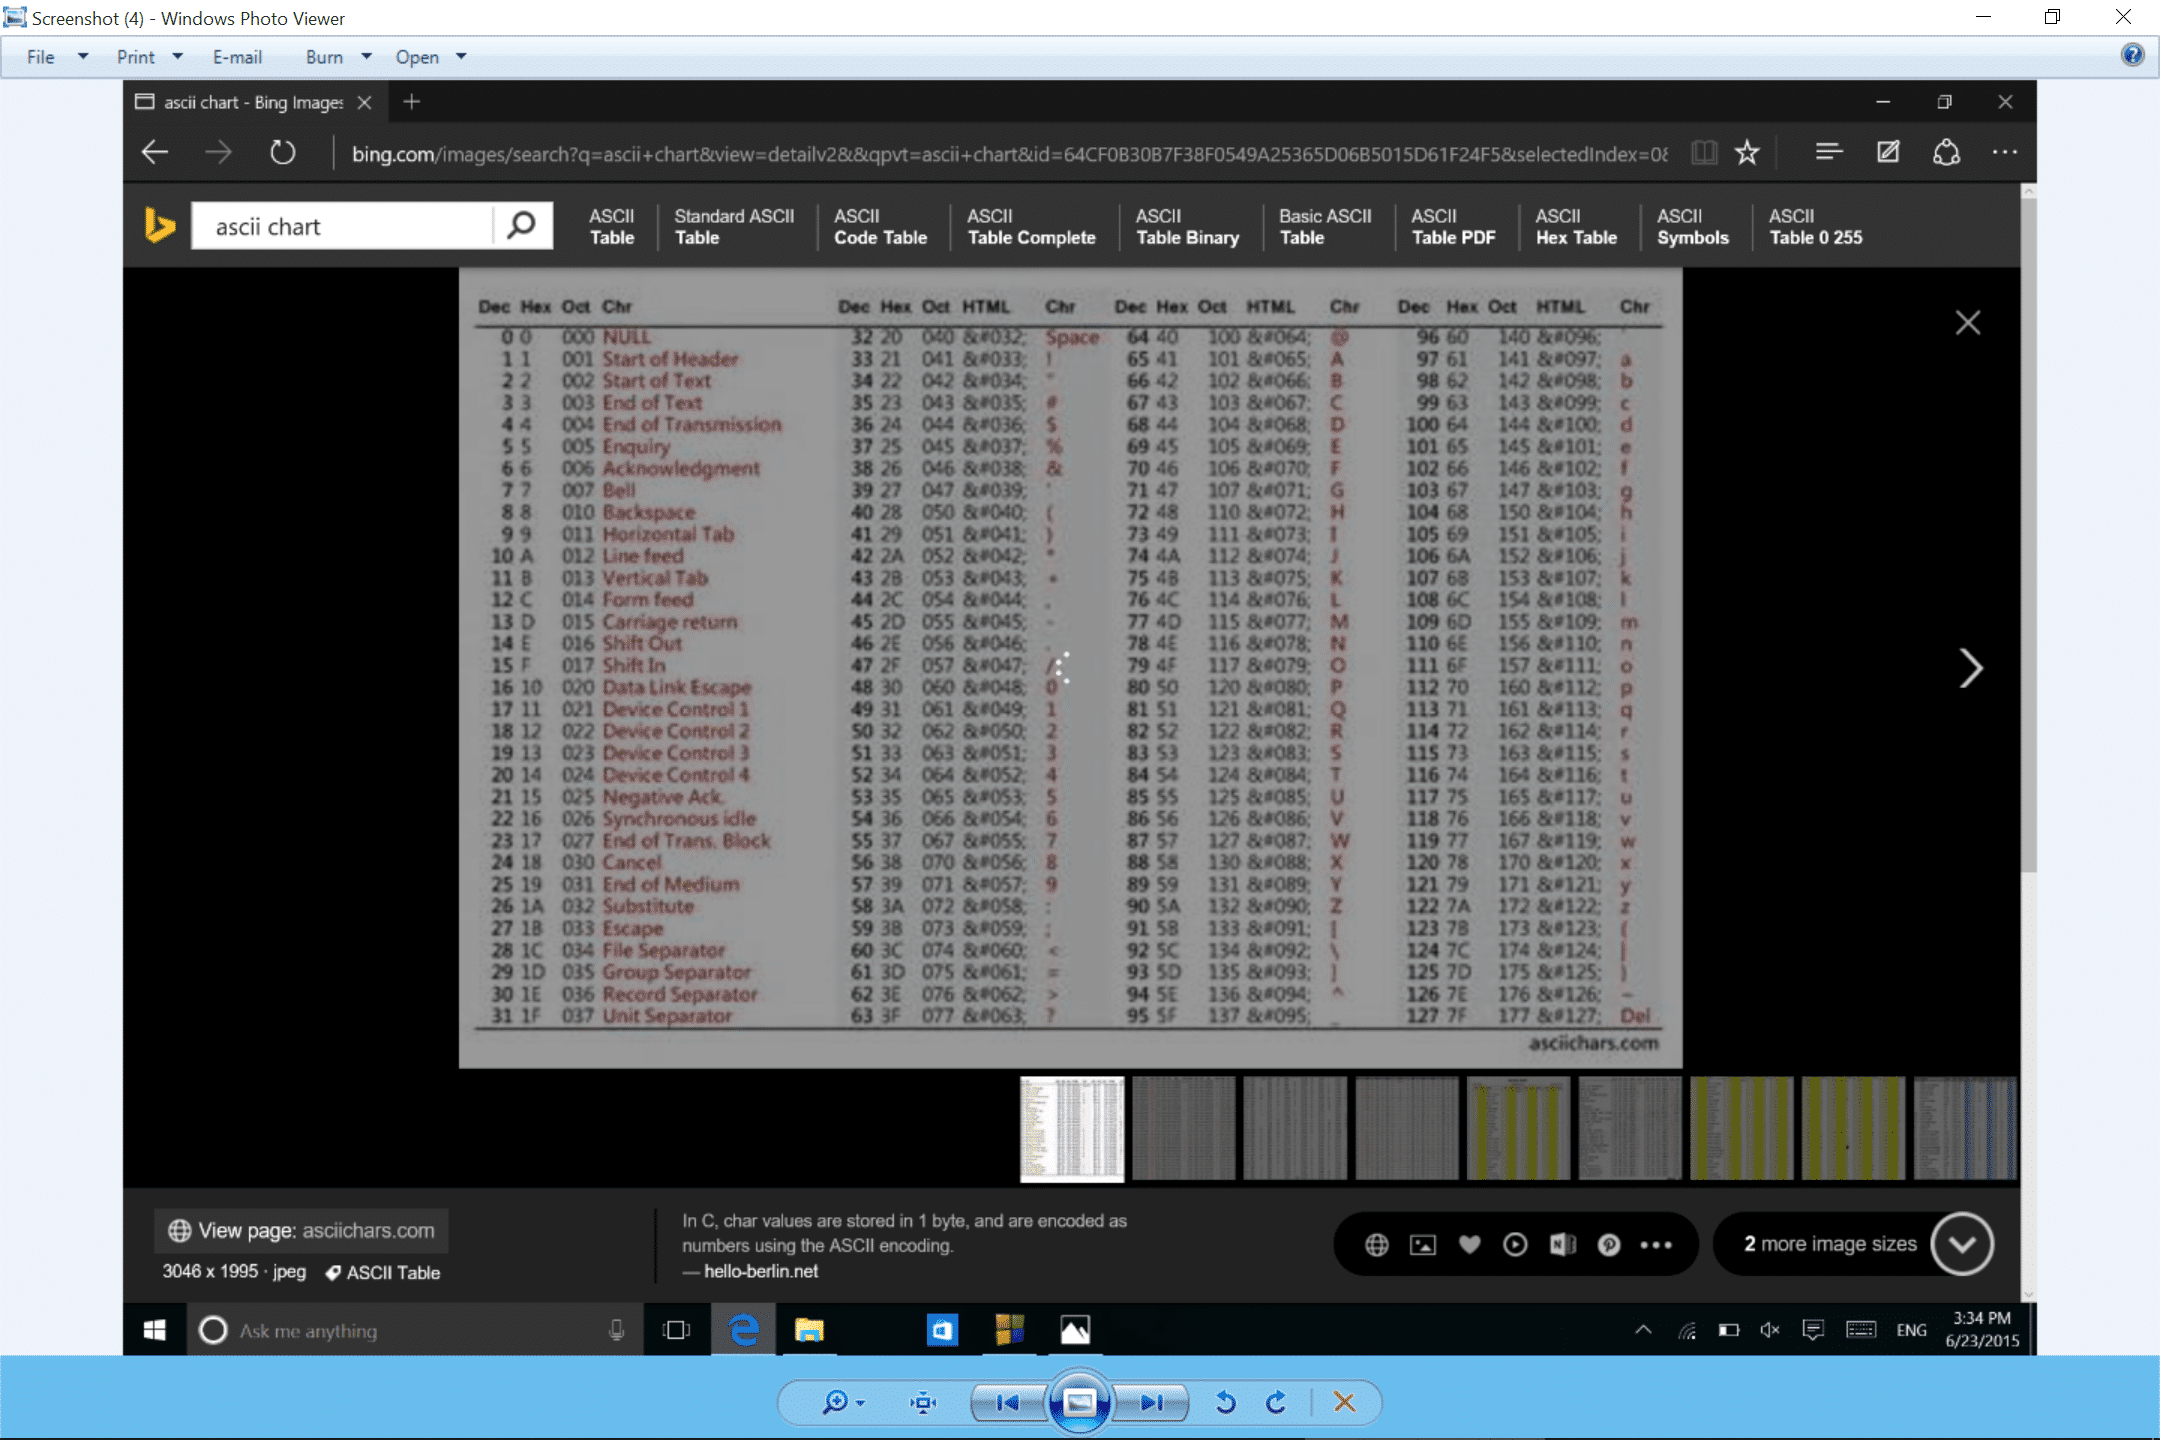
Task: Select ASCII Symbols suggestion
Action: [1692, 227]
